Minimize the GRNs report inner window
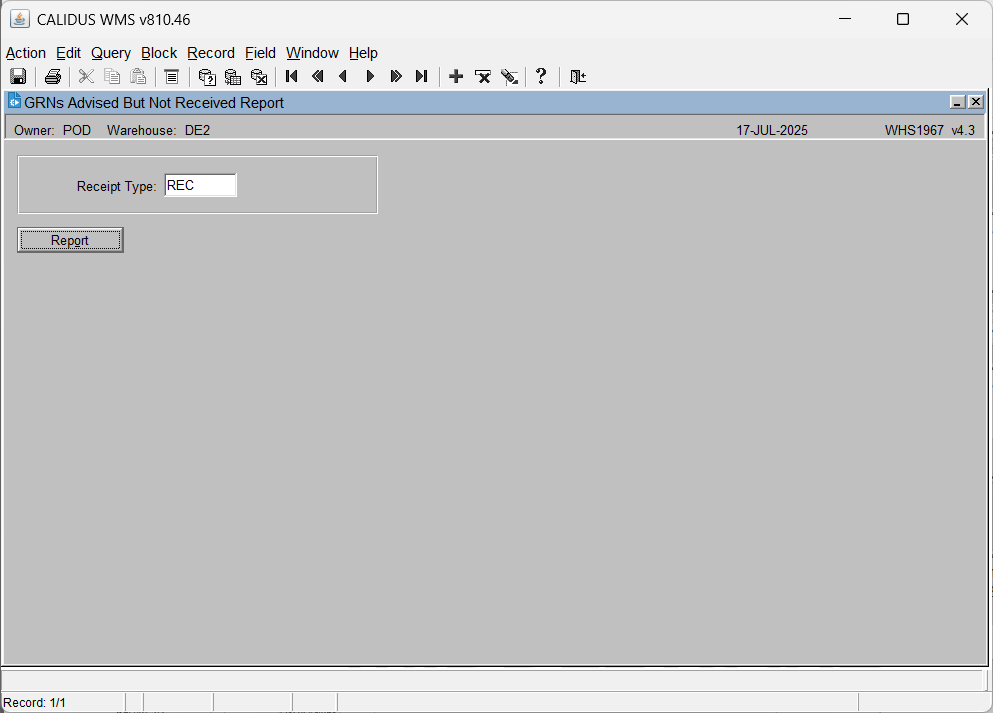The image size is (993, 713). (x=958, y=102)
